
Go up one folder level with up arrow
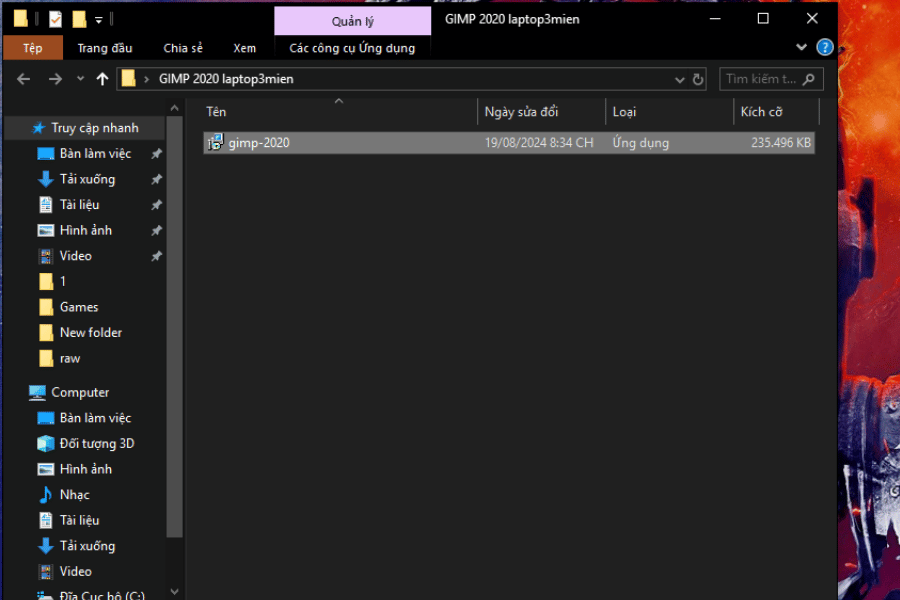pos(102,79)
